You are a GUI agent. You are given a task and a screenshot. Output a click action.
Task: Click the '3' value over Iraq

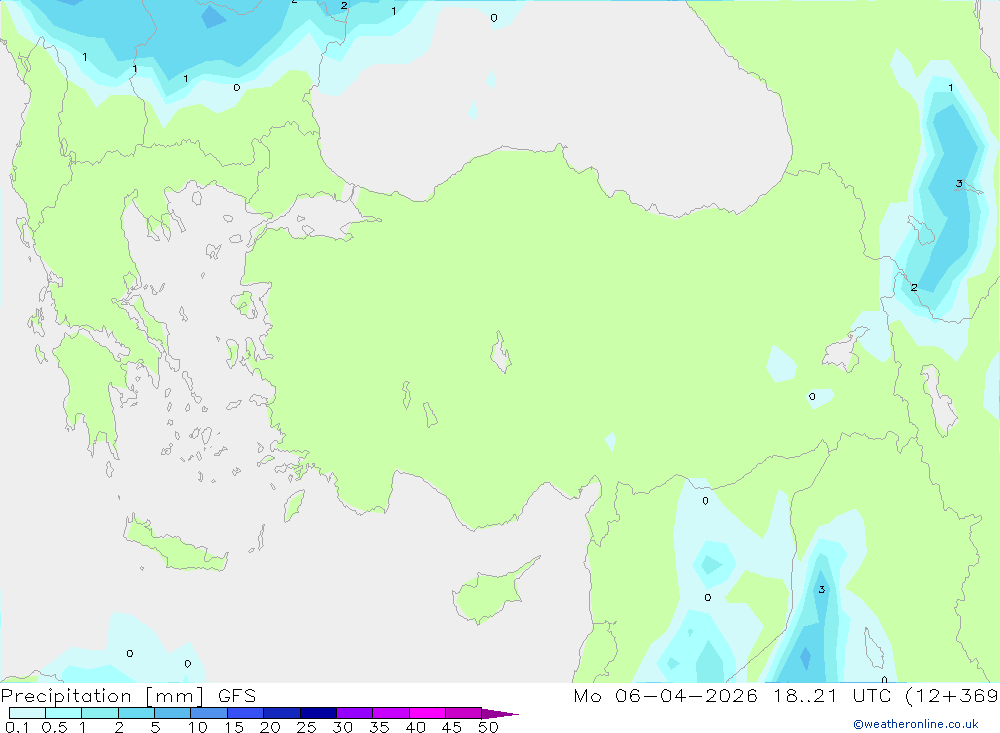tap(821, 589)
